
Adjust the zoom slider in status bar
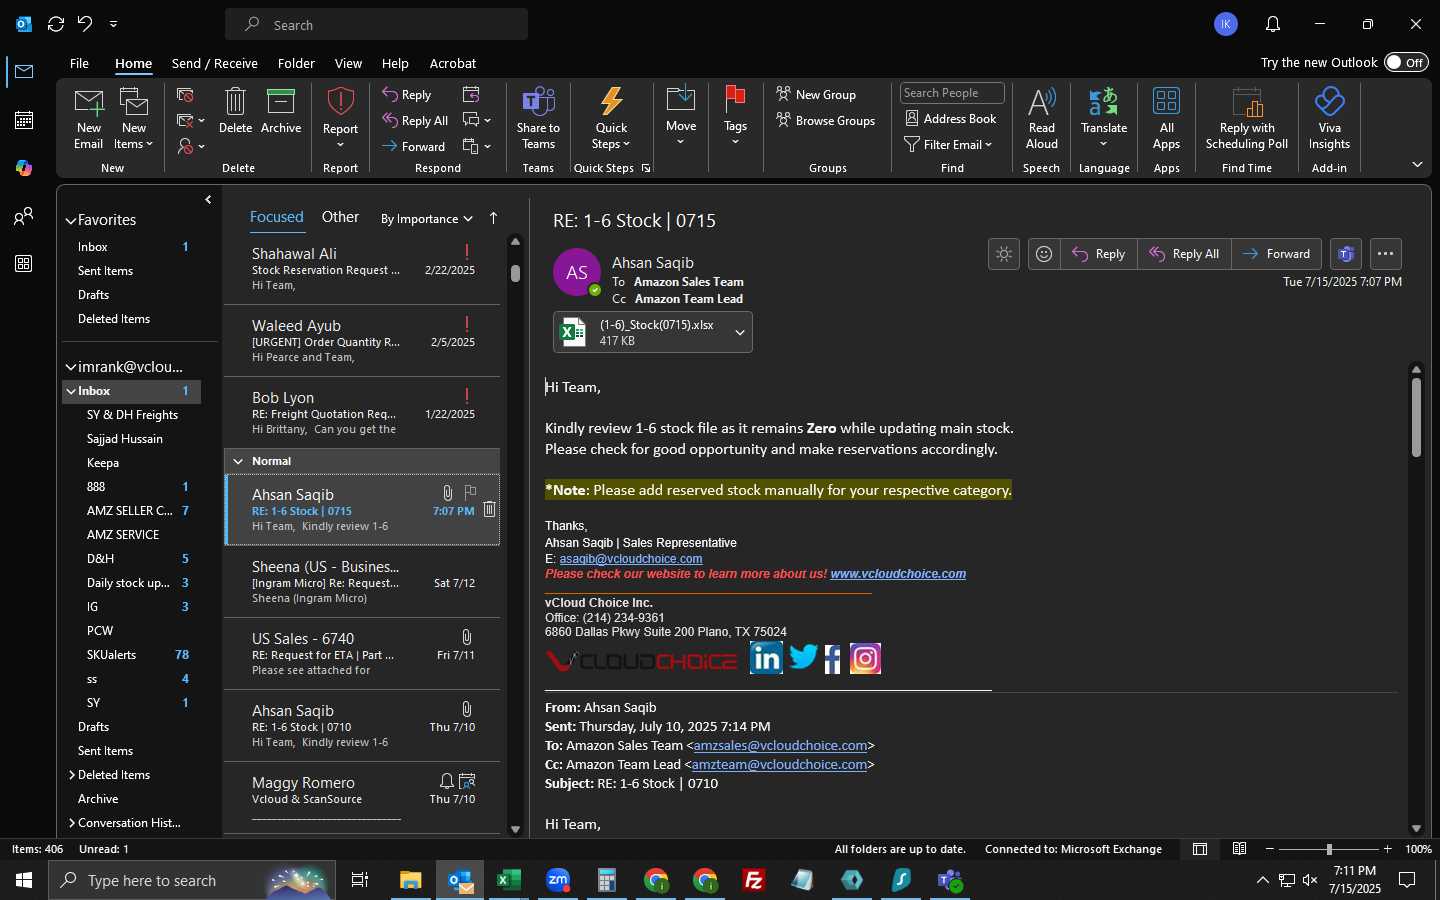1329,849
